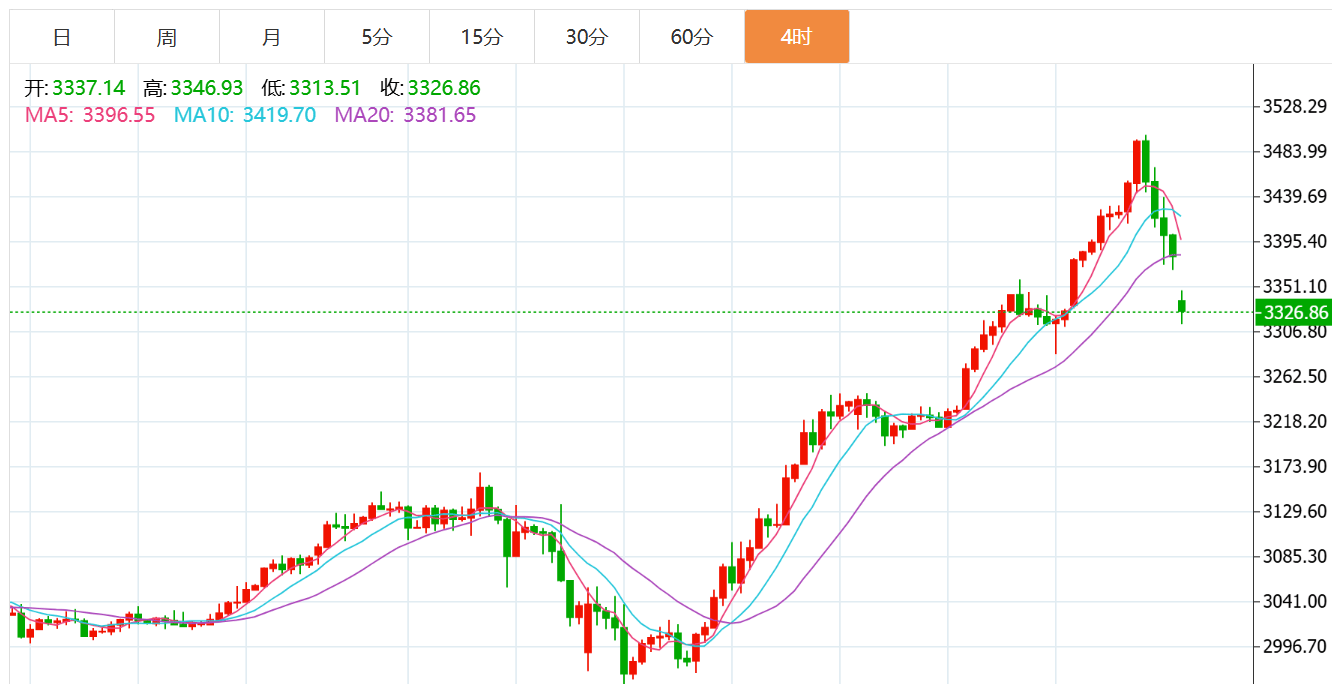Screen dimensions: 1332x684
Task: Select the 月 (monthly) timeframe tab
Action: (272, 37)
